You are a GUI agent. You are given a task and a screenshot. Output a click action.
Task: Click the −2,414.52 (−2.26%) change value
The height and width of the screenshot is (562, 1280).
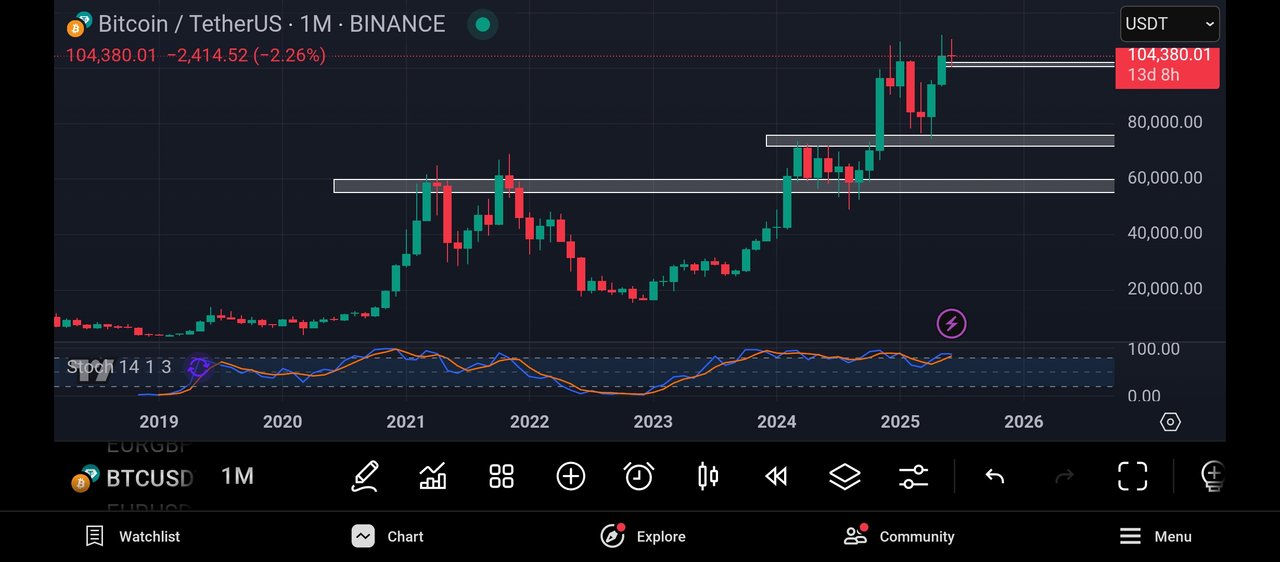(245, 55)
